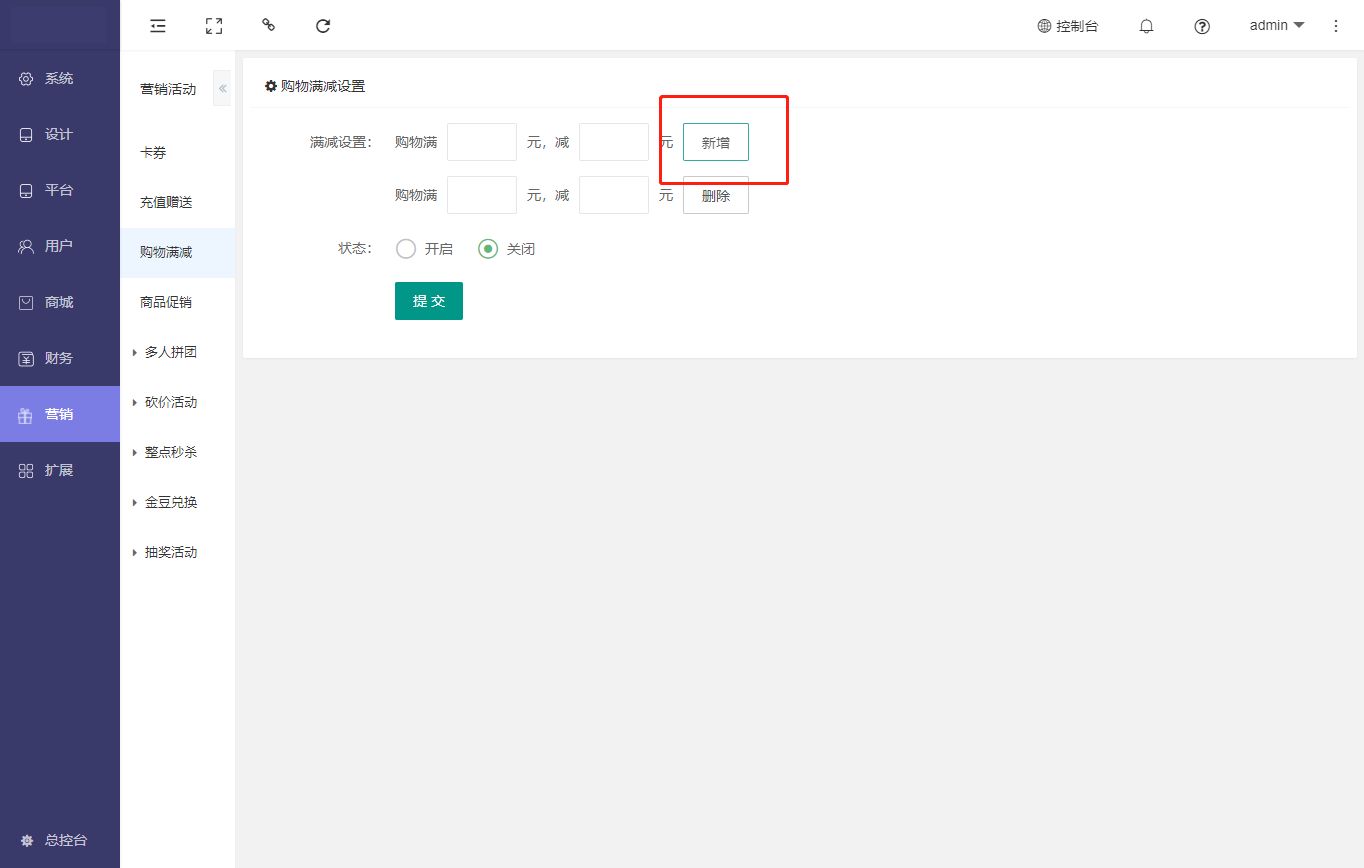Select the 关闭 radio button
The height and width of the screenshot is (868, 1364).
tap(488, 249)
